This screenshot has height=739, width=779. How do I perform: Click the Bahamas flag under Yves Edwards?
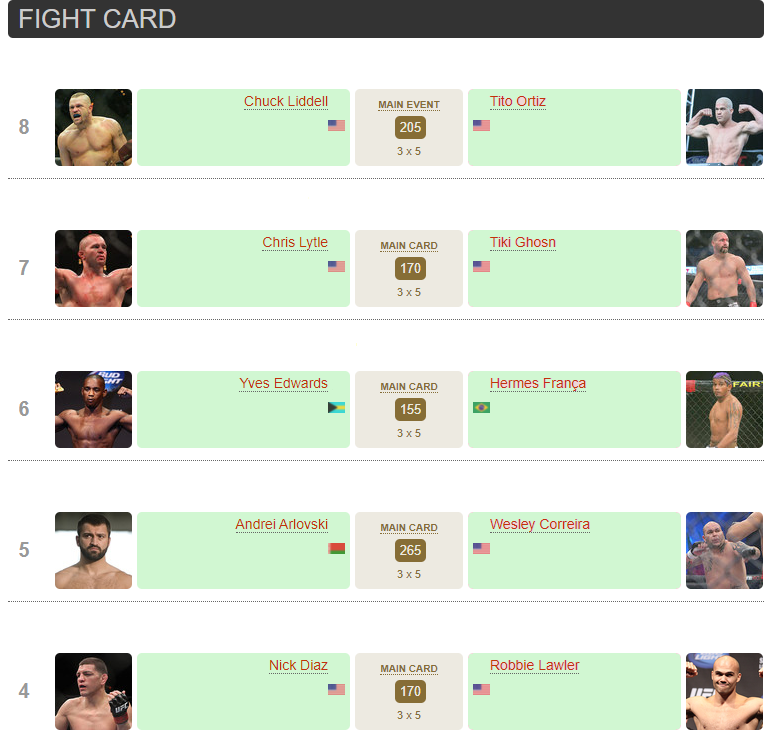click(x=336, y=408)
